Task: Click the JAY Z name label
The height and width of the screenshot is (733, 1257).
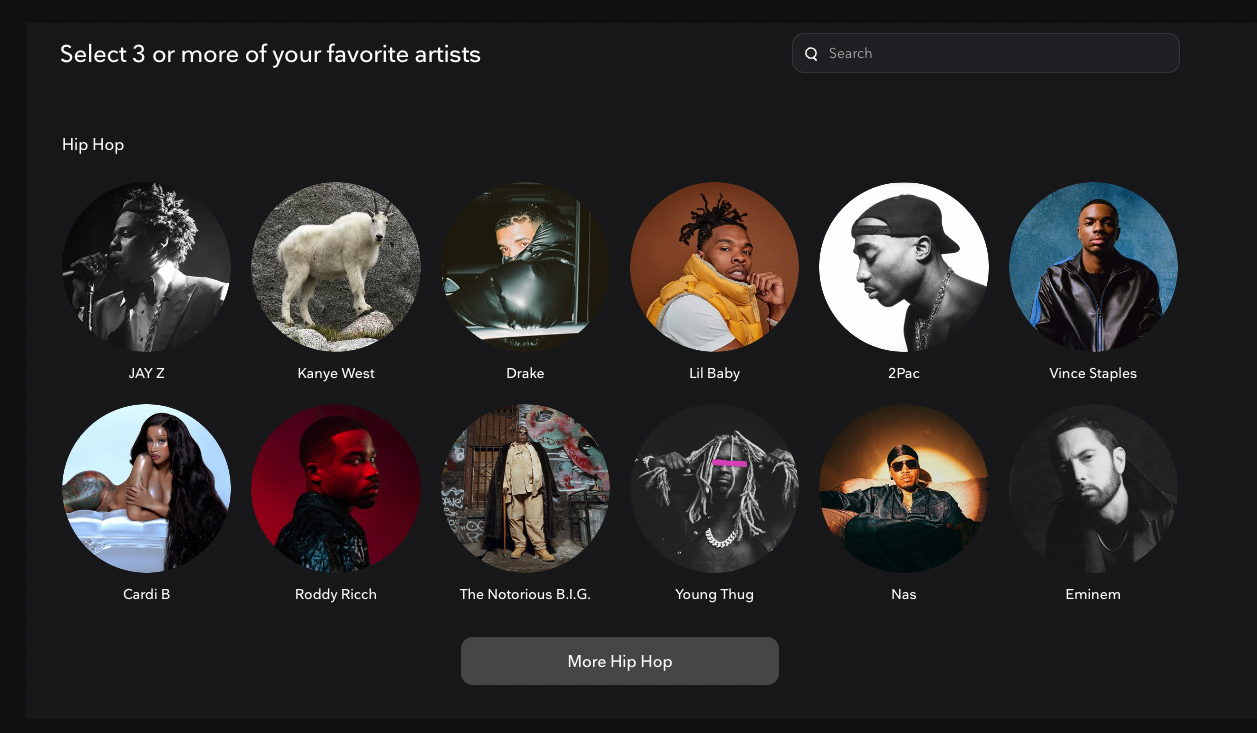Action: 147,373
